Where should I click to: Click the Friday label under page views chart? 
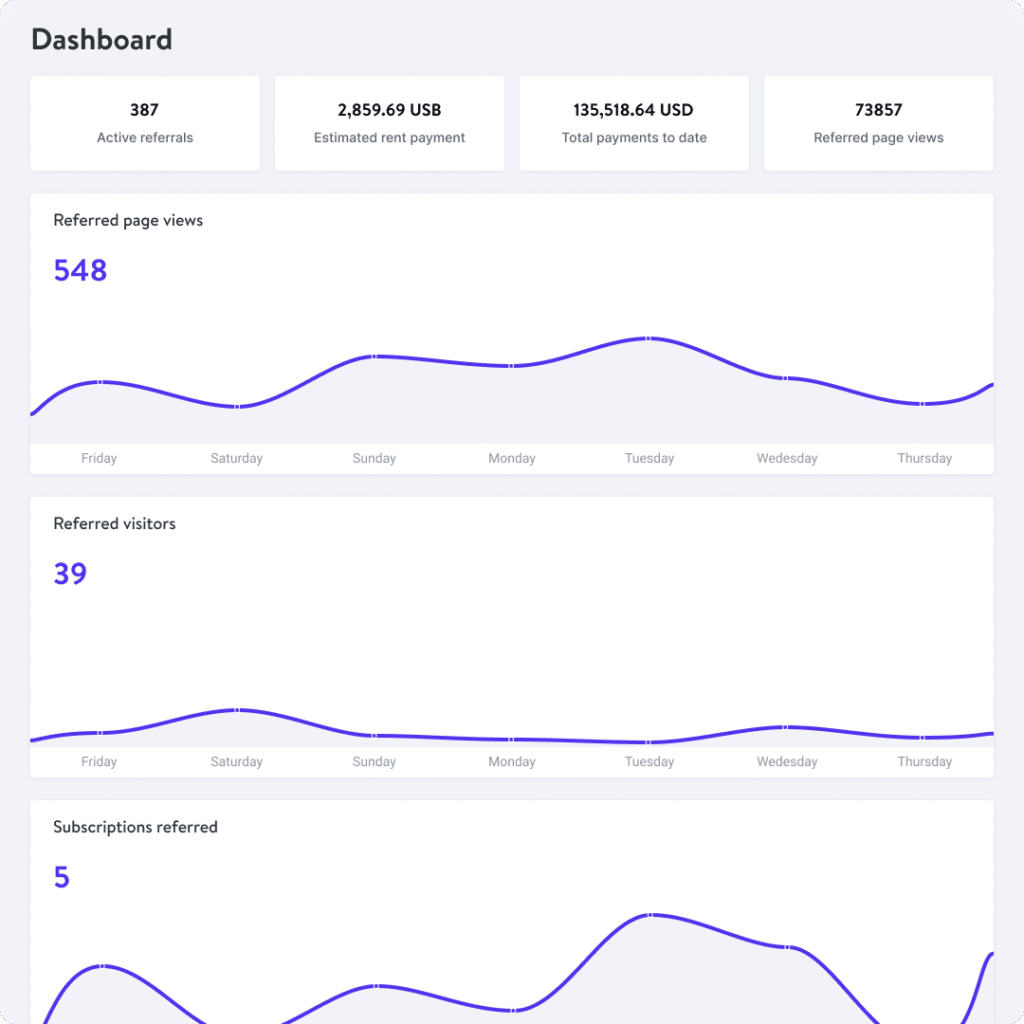(x=98, y=458)
